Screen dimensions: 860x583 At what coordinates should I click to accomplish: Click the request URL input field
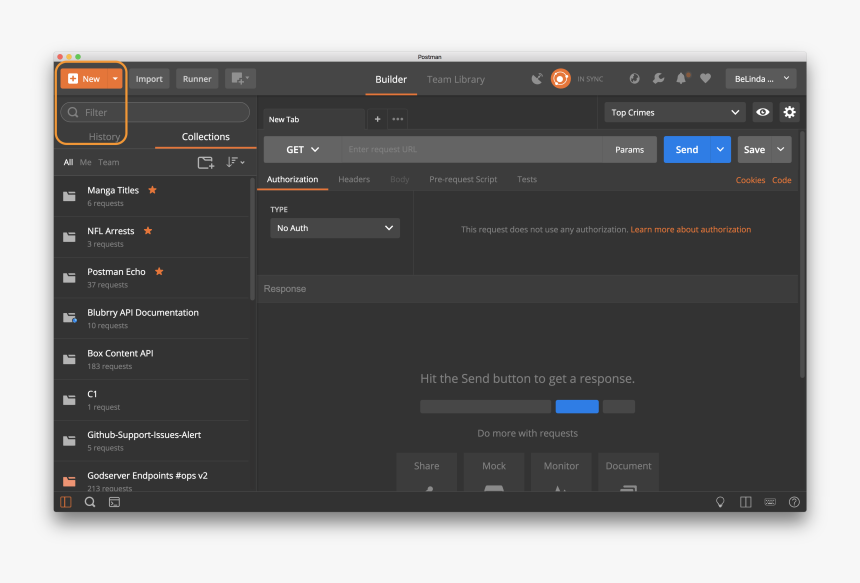click(470, 150)
